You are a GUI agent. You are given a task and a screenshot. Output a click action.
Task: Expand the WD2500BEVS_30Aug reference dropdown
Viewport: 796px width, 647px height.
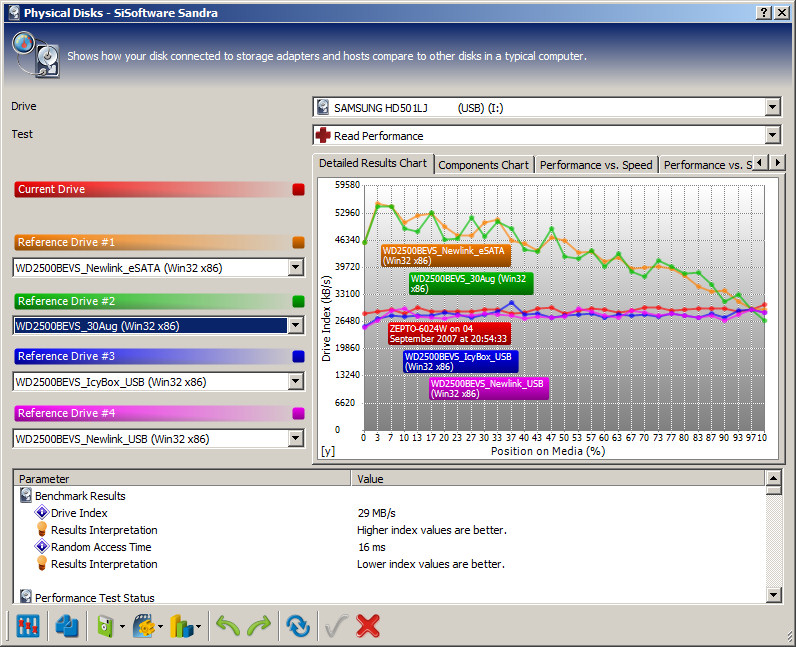295,326
